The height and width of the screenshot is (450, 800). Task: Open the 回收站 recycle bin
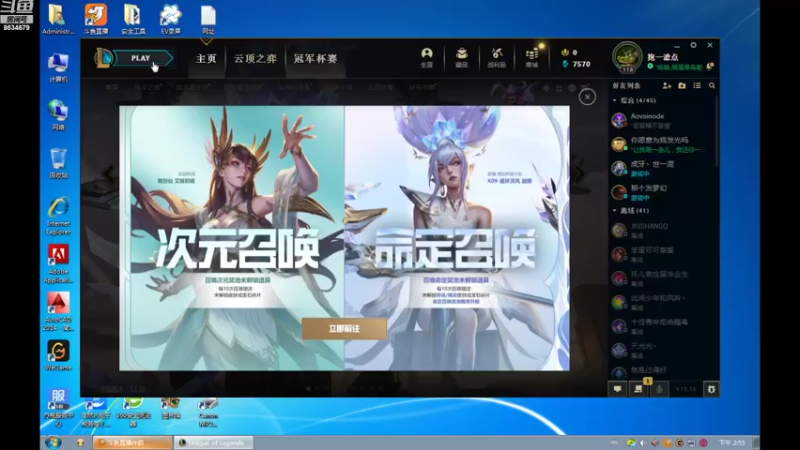click(x=58, y=163)
